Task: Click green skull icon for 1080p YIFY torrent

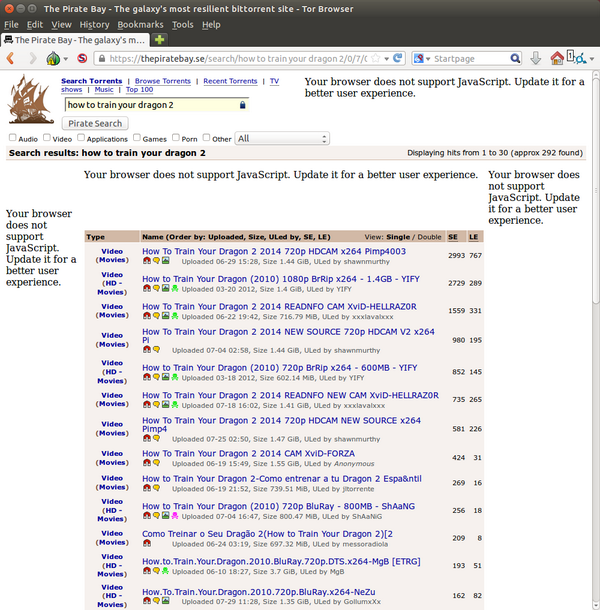Action: [x=175, y=288]
